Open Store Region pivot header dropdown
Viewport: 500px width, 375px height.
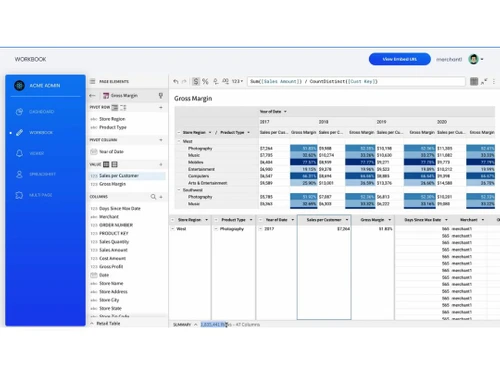click(210, 133)
